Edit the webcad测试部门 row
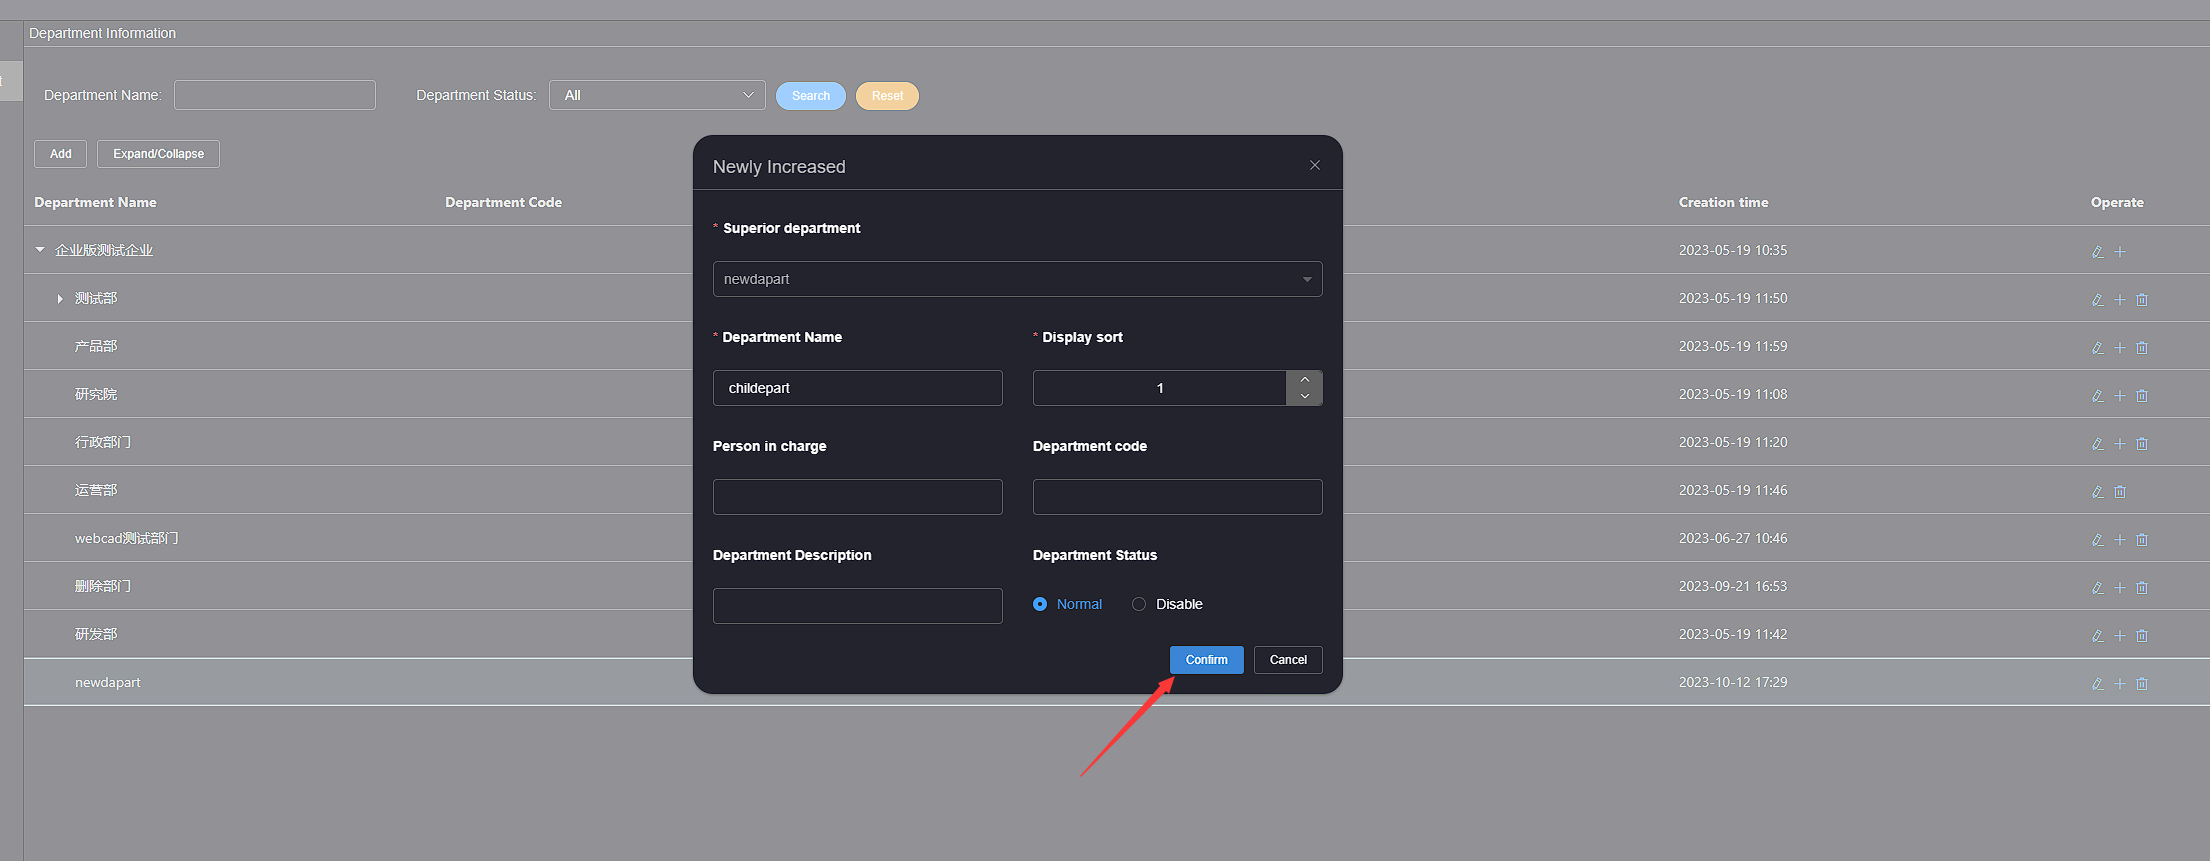 pos(2097,540)
